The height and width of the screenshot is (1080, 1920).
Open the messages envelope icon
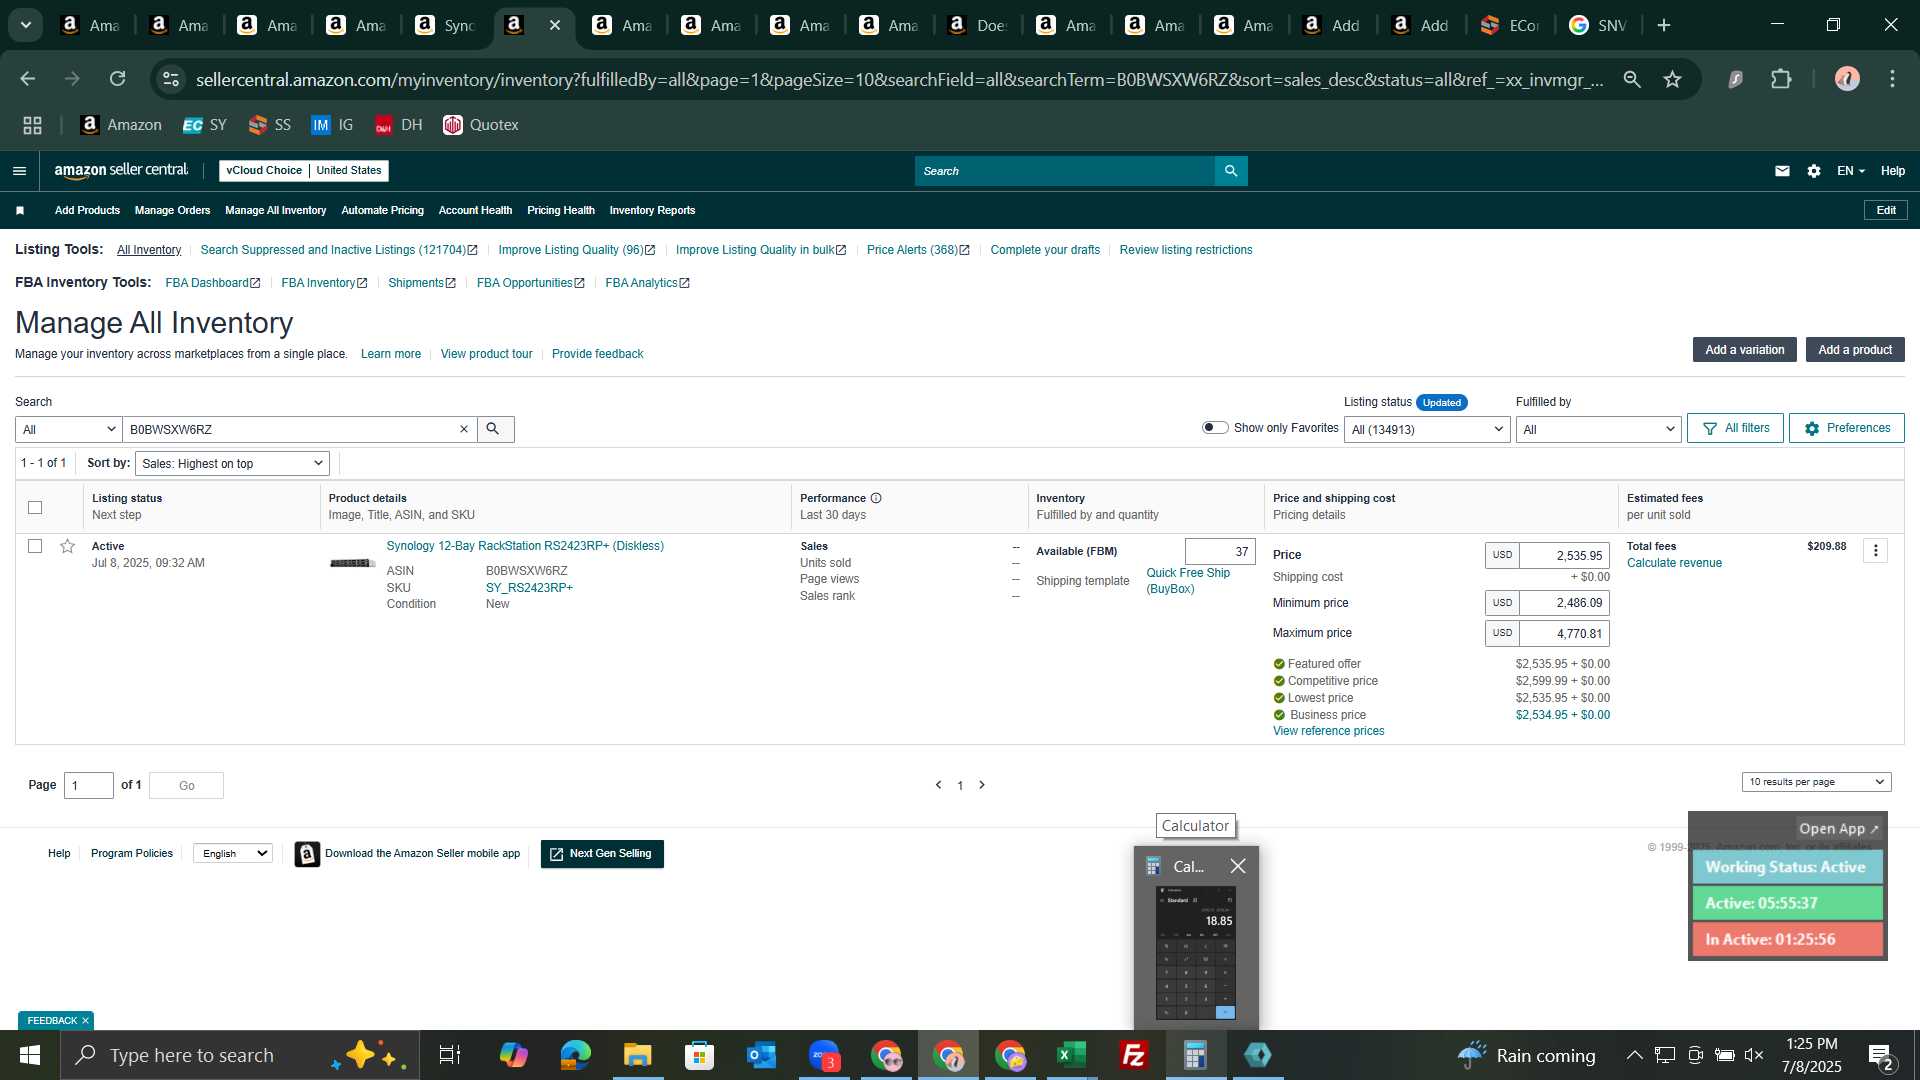[x=1782, y=171]
